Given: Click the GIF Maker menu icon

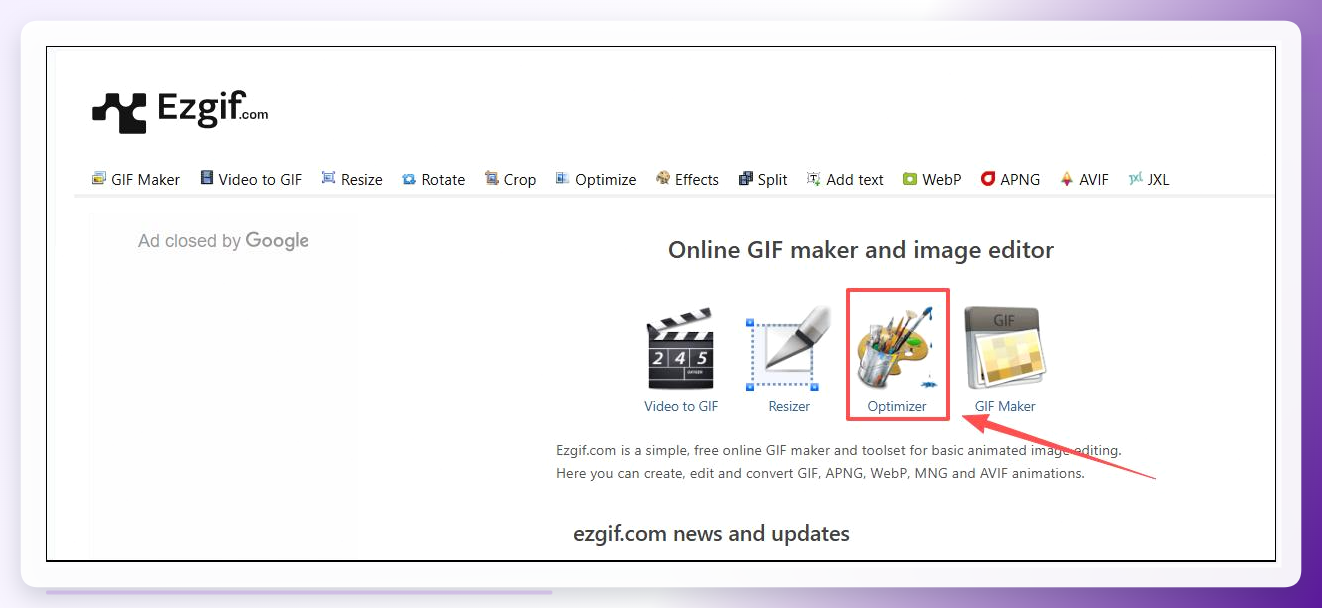Looking at the screenshot, I should 98,179.
